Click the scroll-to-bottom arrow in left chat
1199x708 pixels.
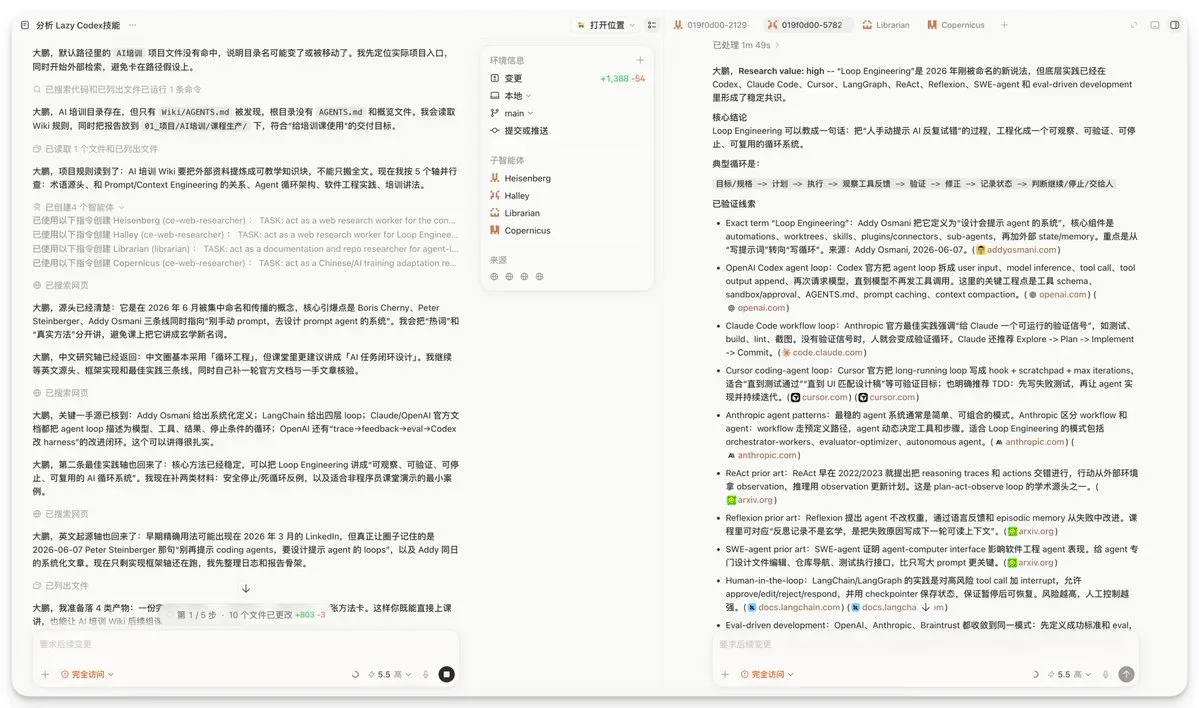point(245,589)
